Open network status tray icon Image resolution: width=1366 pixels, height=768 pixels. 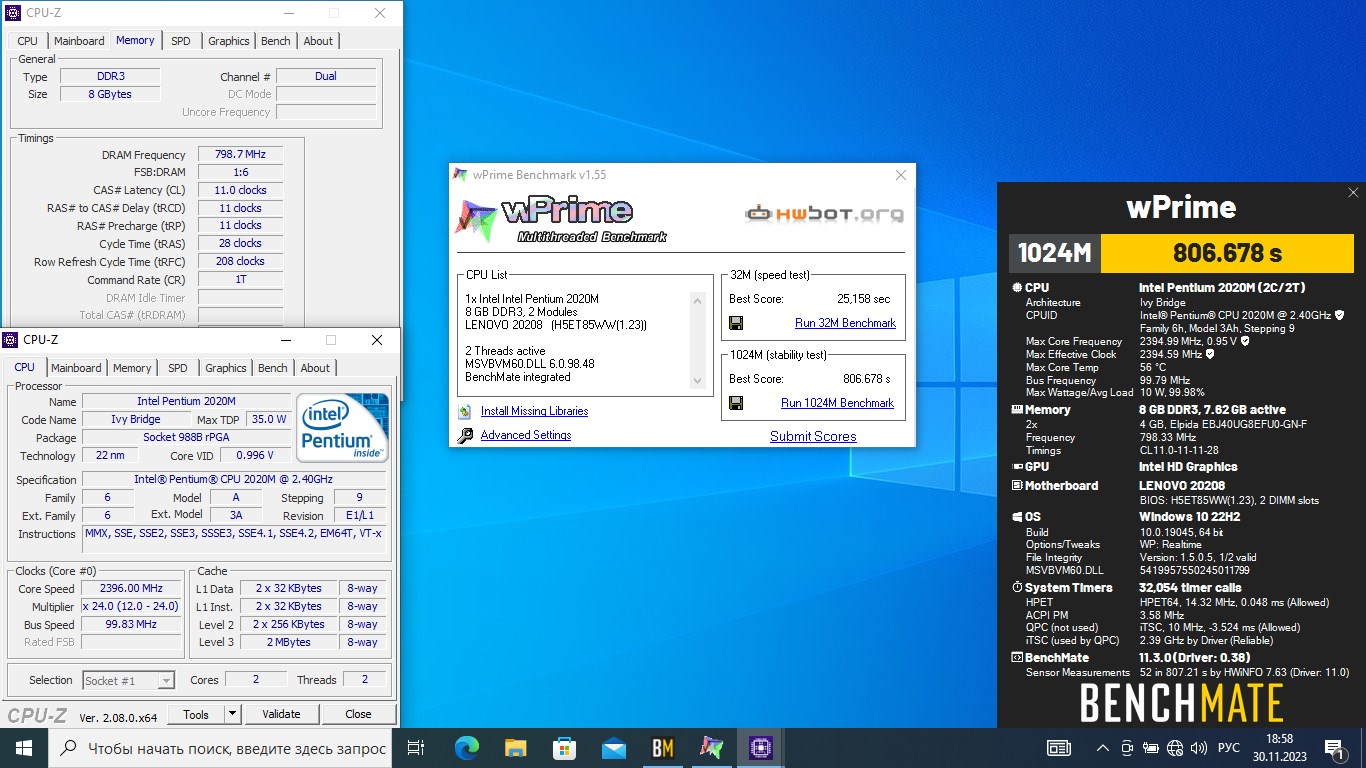(x=1175, y=748)
